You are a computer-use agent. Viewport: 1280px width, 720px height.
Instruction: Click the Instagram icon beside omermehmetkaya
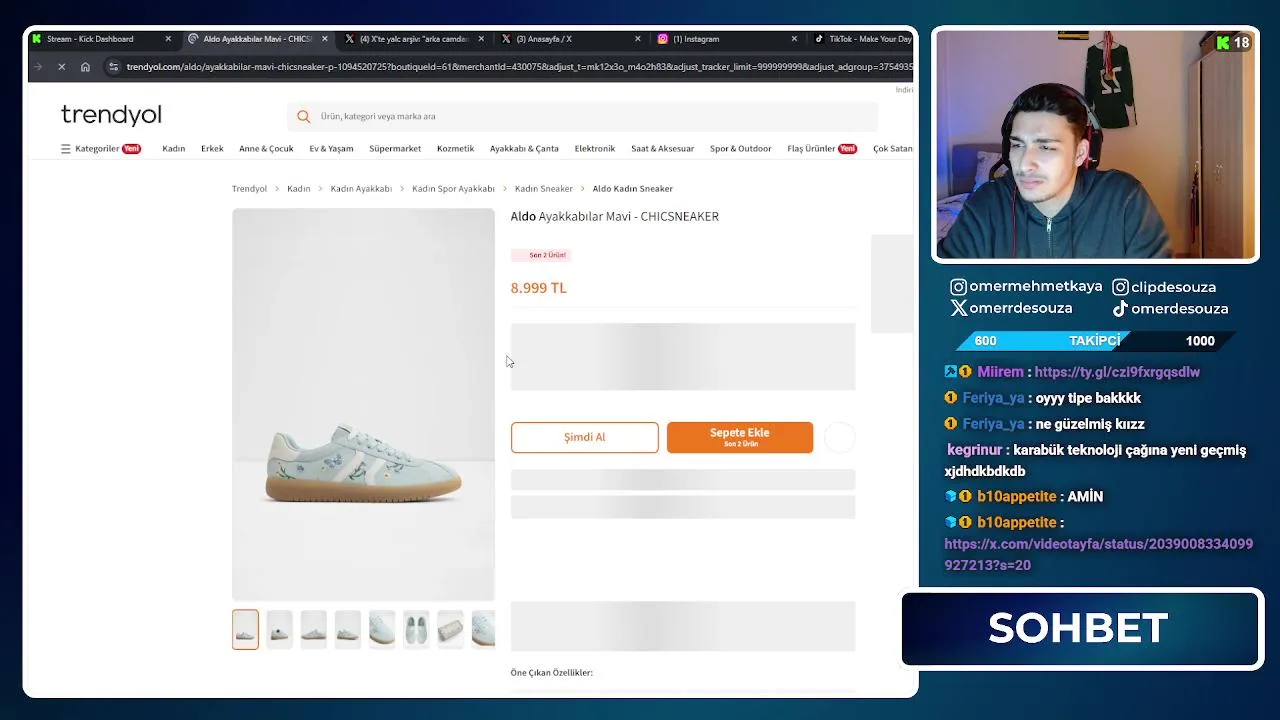coord(958,287)
